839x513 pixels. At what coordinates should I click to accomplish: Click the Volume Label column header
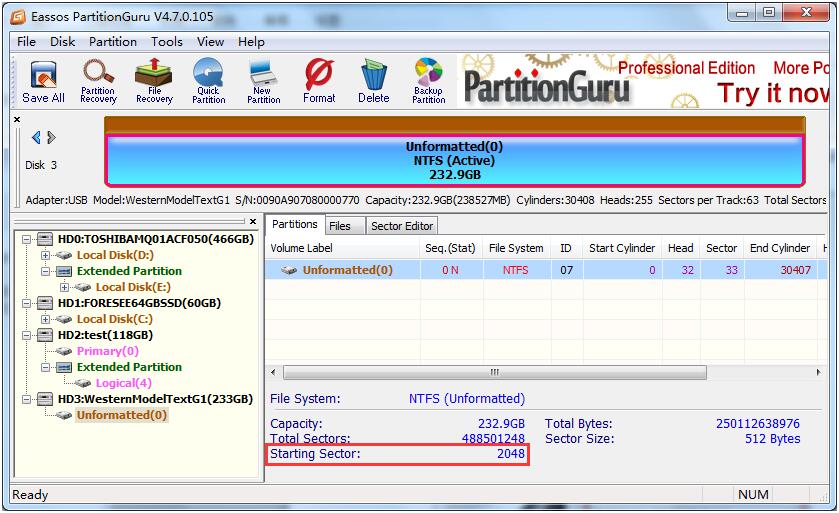click(x=343, y=248)
